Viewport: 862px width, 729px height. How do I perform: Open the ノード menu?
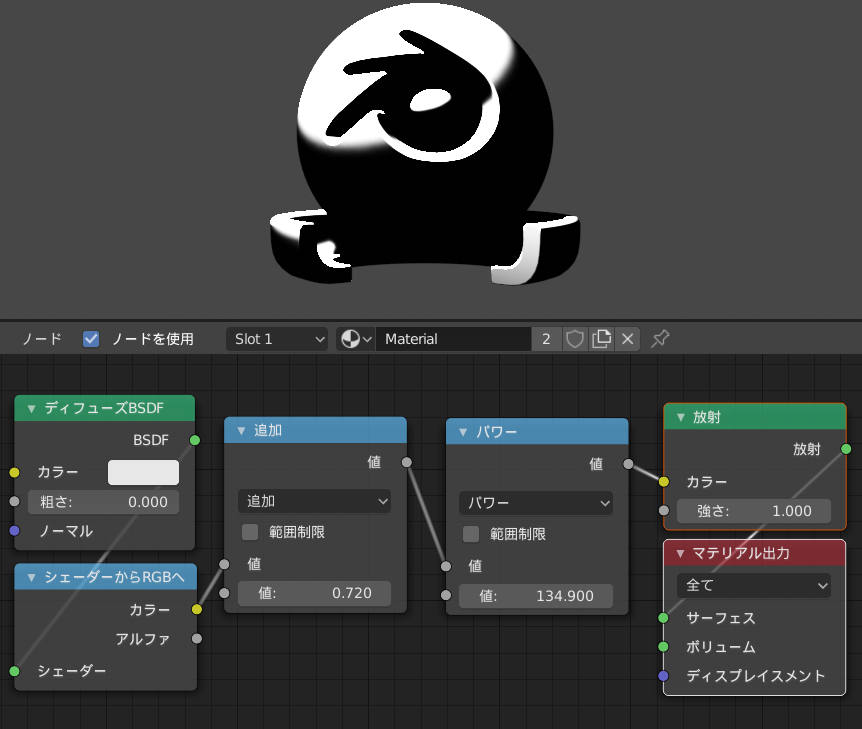tap(42, 339)
